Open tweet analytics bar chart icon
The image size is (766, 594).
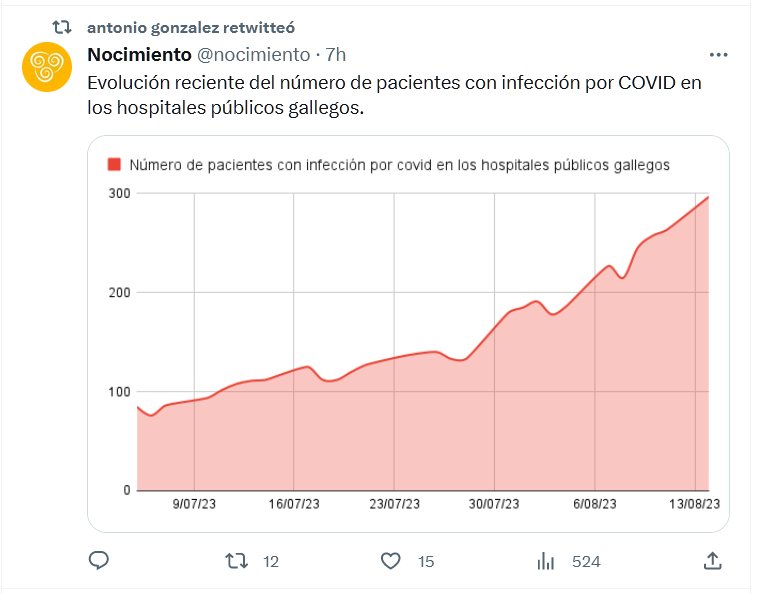(546, 561)
